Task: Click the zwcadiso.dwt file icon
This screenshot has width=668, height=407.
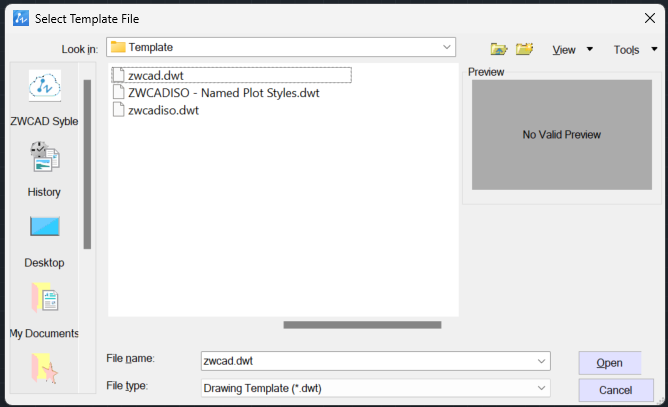Action: coord(119,110)
